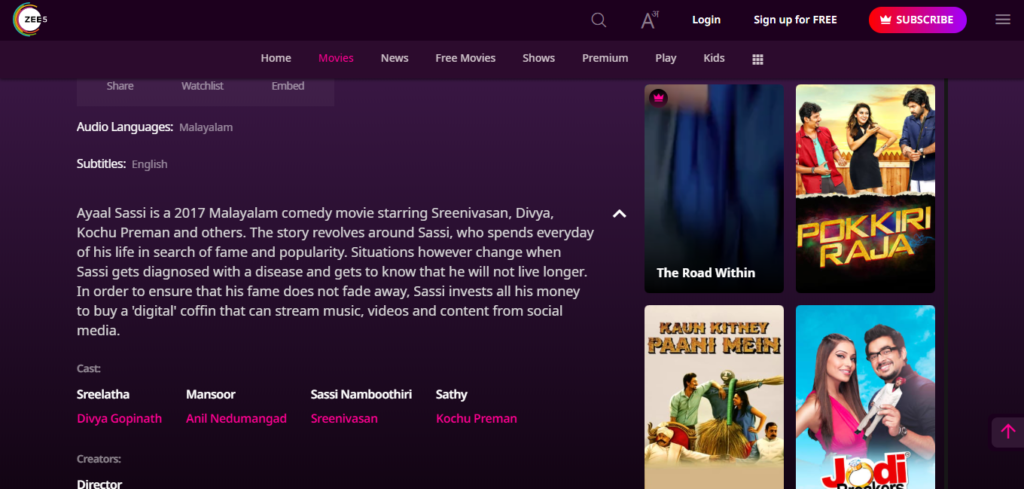Image resolution: width=1024 pixels, height=489 pixels.
Task: Switch to the Shows tab
Action: pos(539,58)
